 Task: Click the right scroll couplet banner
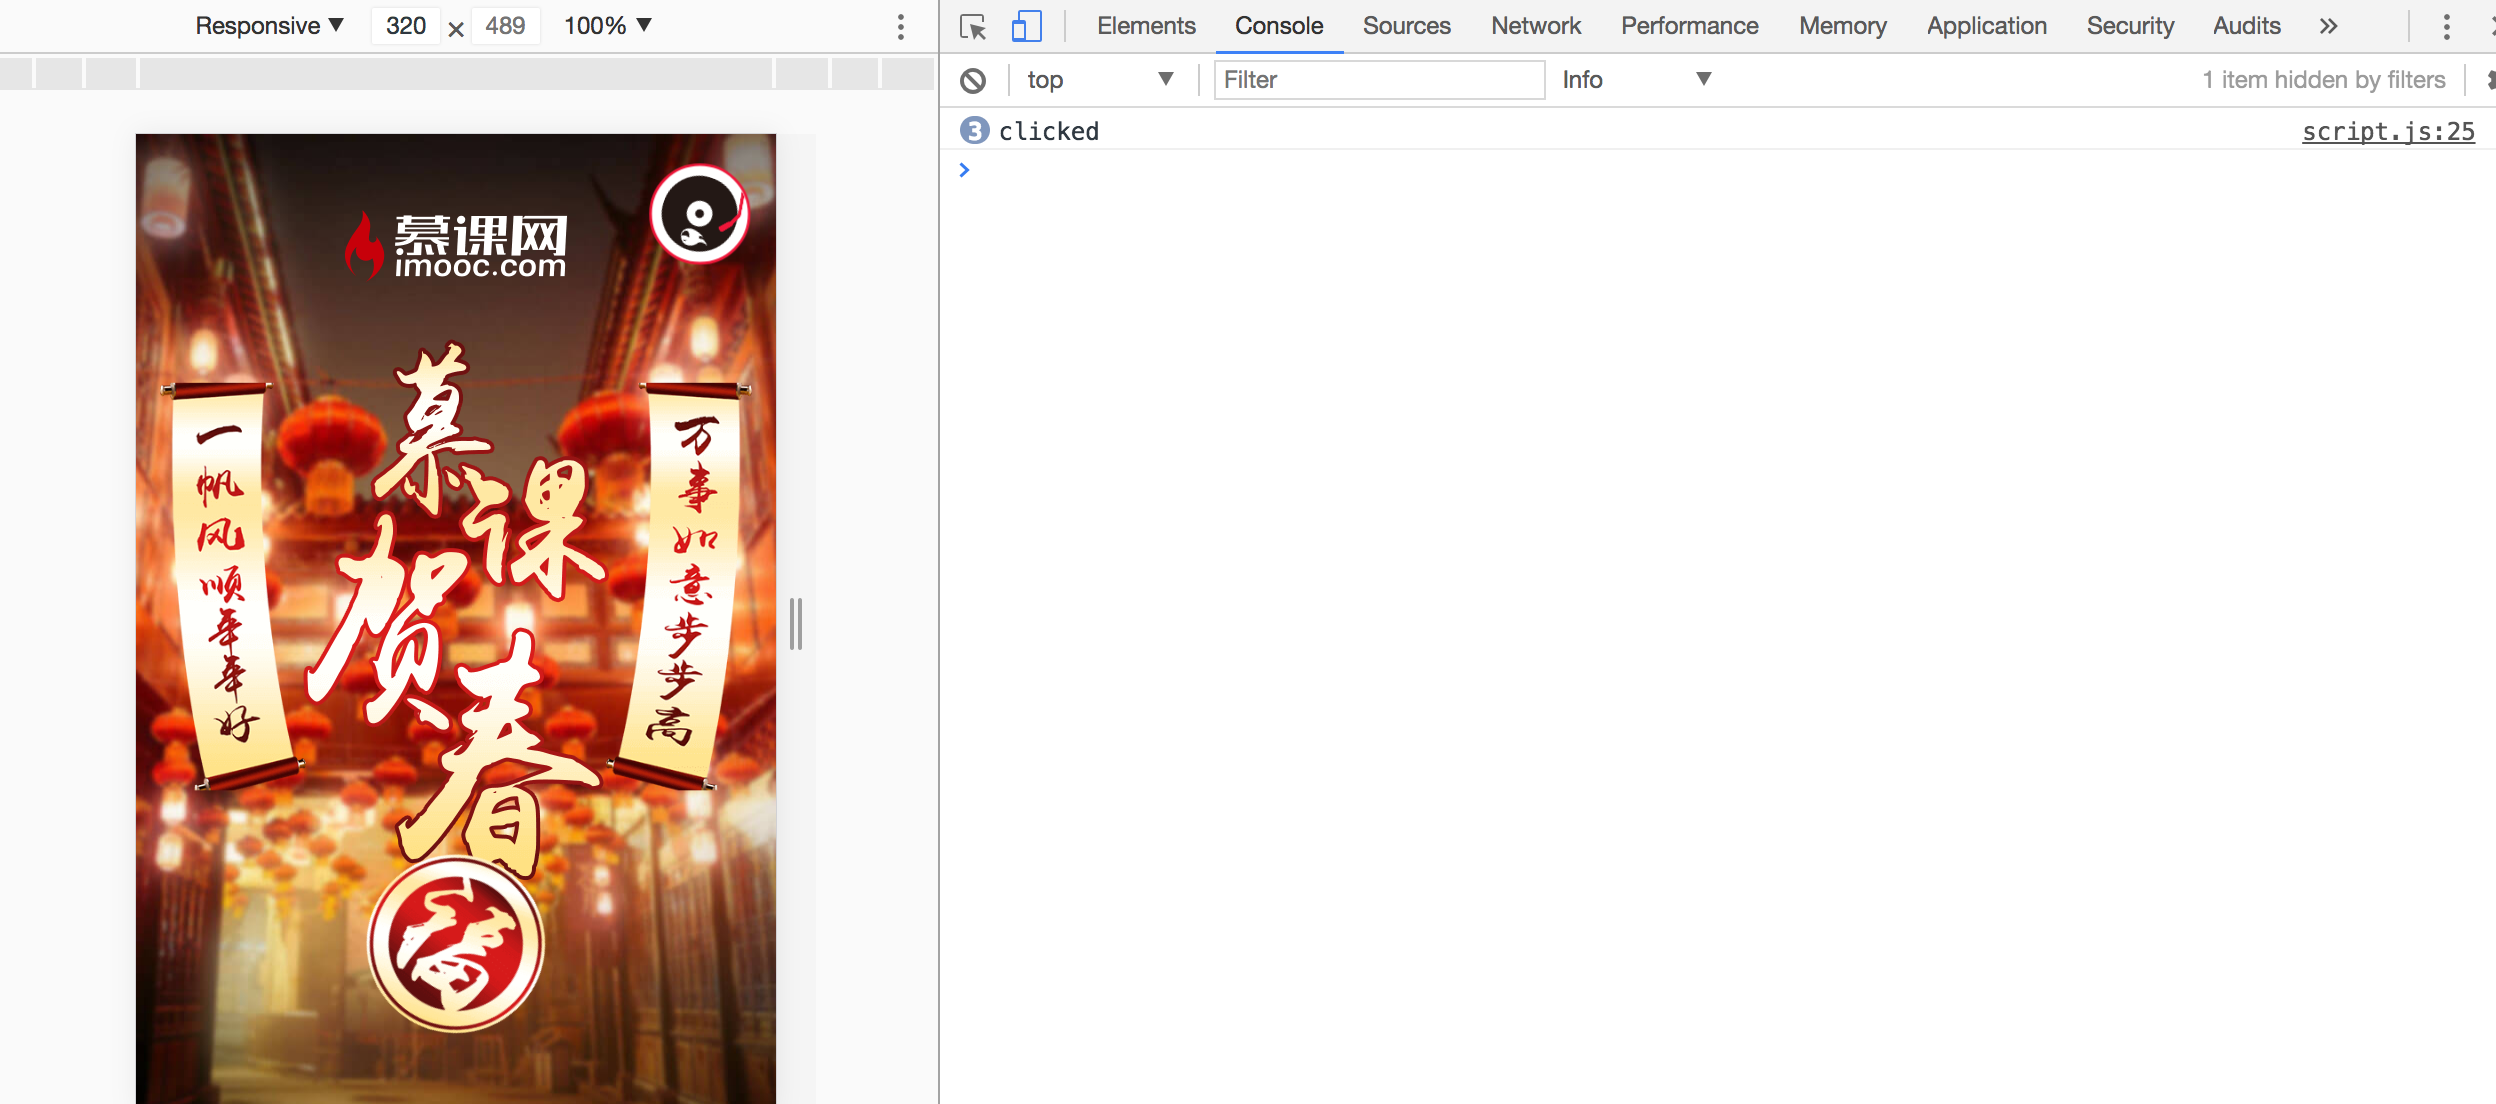[x=682, y=586]
